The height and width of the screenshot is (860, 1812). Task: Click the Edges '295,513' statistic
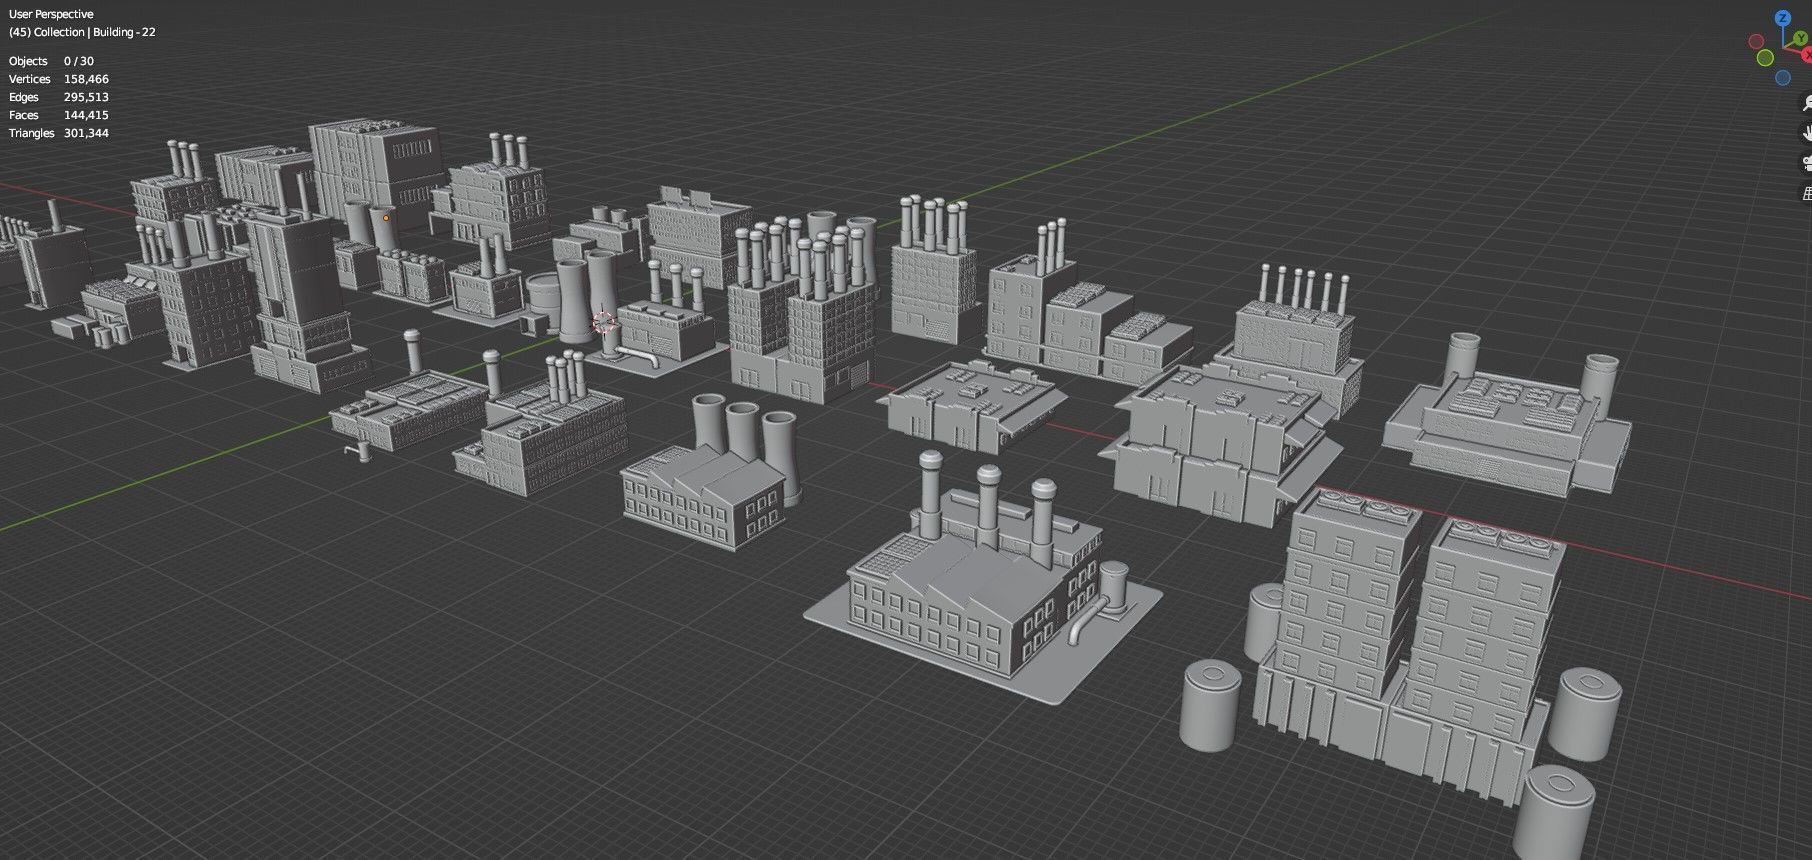pyautogui.click(x=86, y=97)
